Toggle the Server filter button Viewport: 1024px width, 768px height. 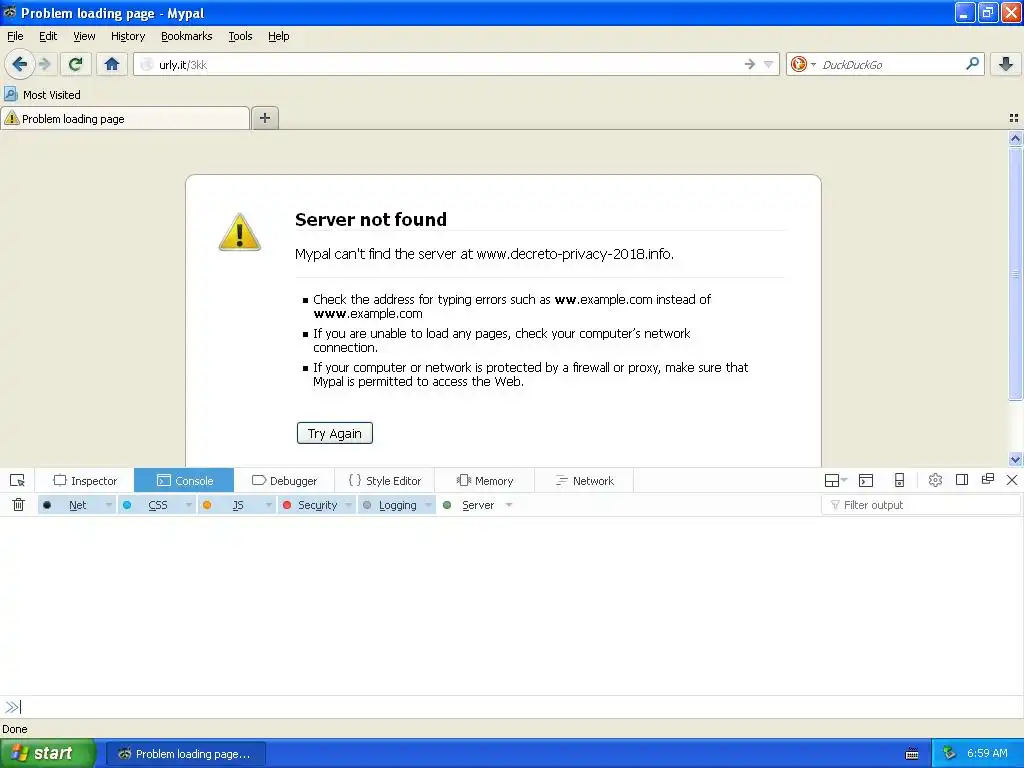[x=470, y=505]
